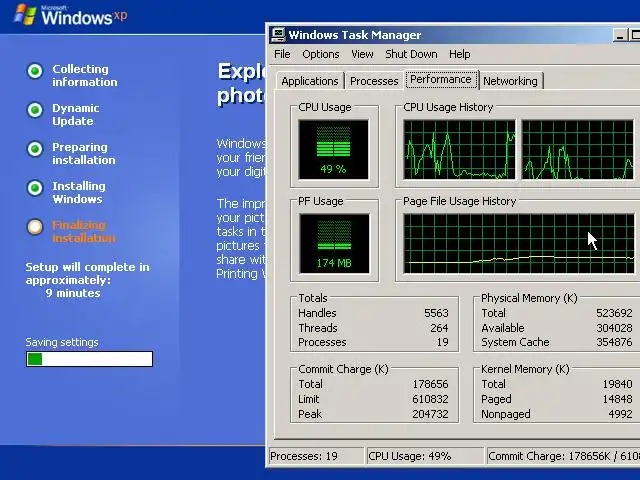Click the Handles value 5563
The width and height of the screenshot is (640, 480).
(436, 313)
